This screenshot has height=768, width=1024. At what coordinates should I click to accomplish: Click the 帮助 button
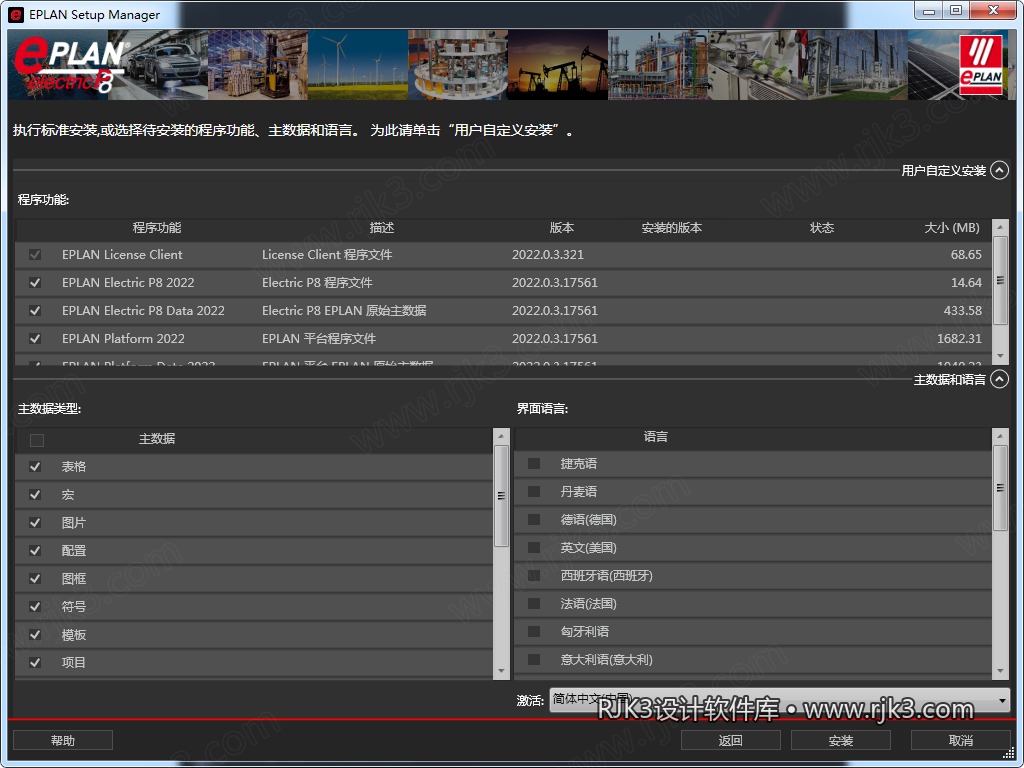pos(63,741)
